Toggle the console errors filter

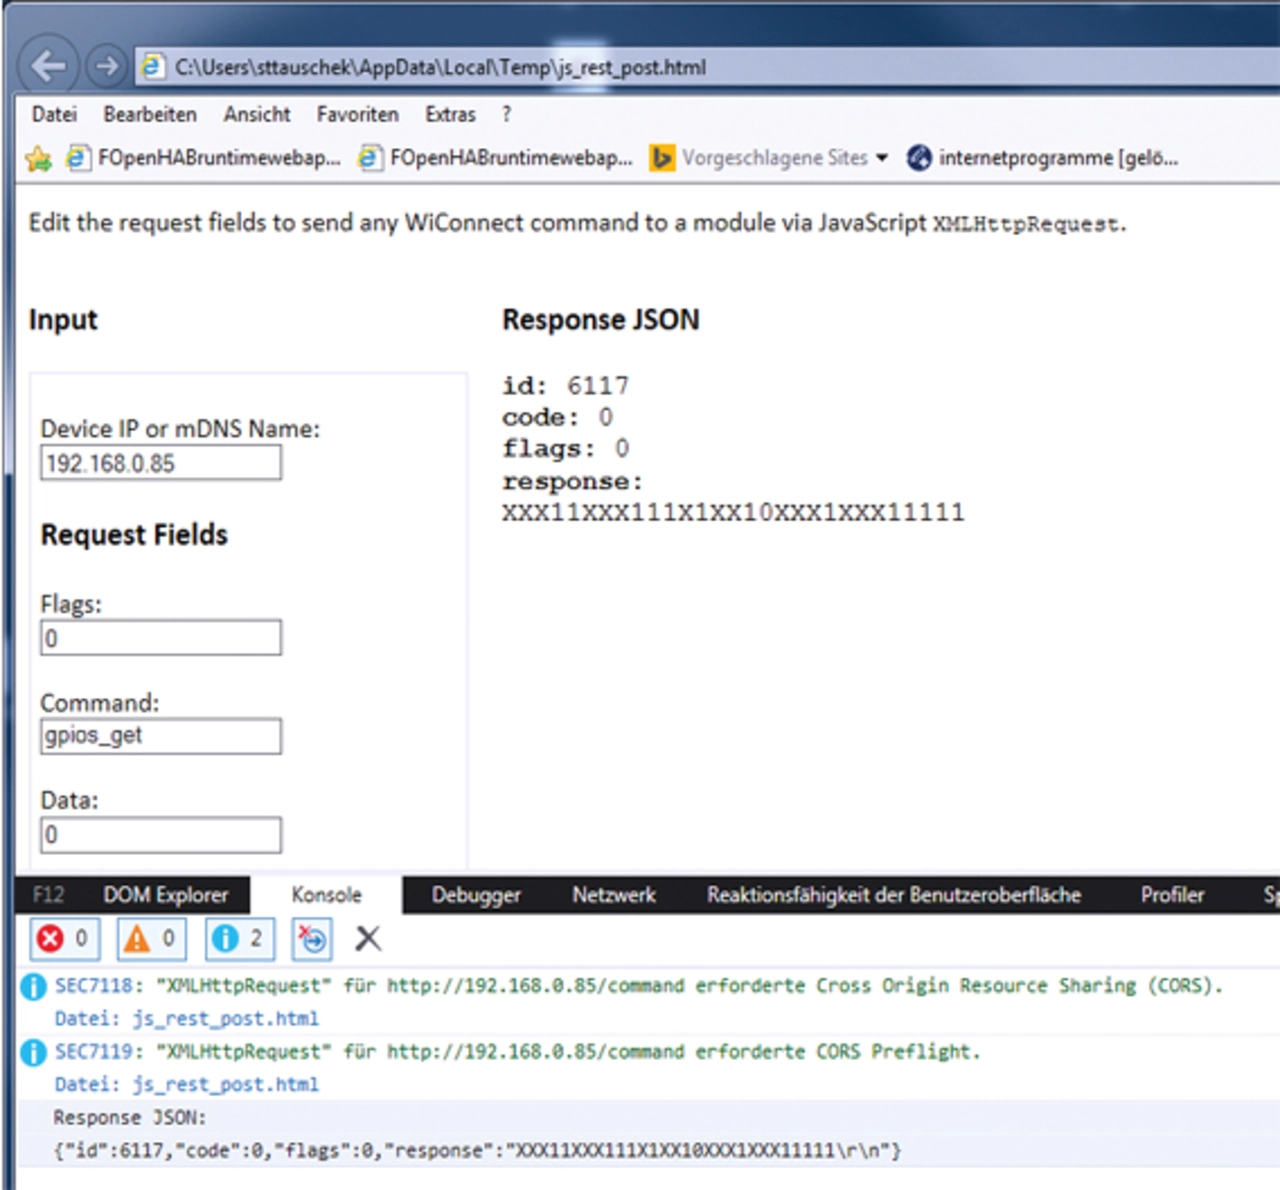[x=63, y=939]
